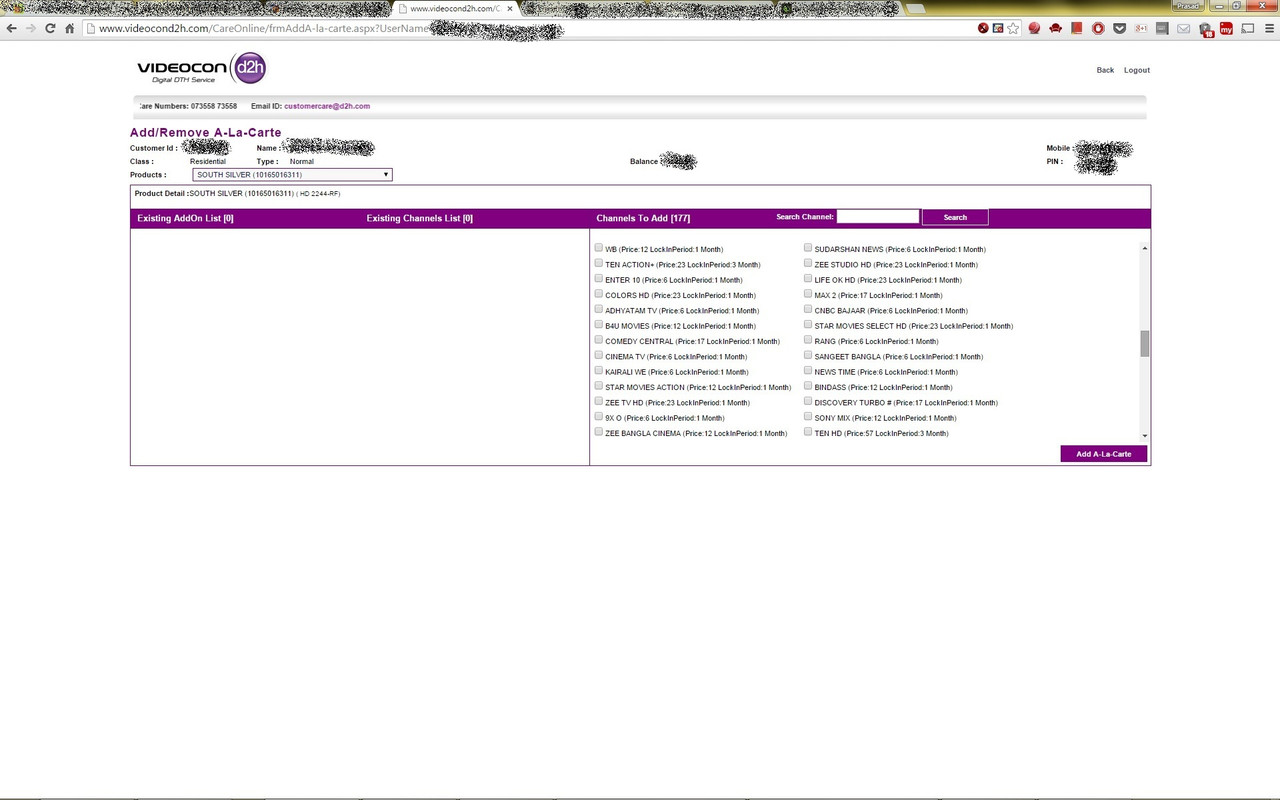Click the red 'my' extension icon
The height and width of the screenshot is (800, 1280).
coord(1226,28)
